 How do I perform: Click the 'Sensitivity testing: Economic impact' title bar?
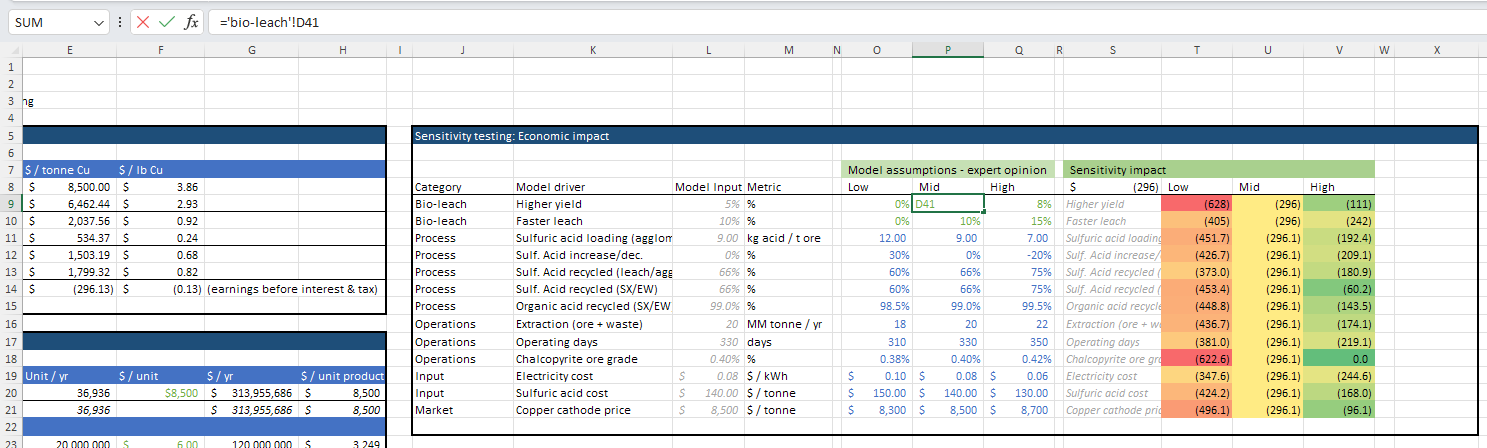coord(944,136)
